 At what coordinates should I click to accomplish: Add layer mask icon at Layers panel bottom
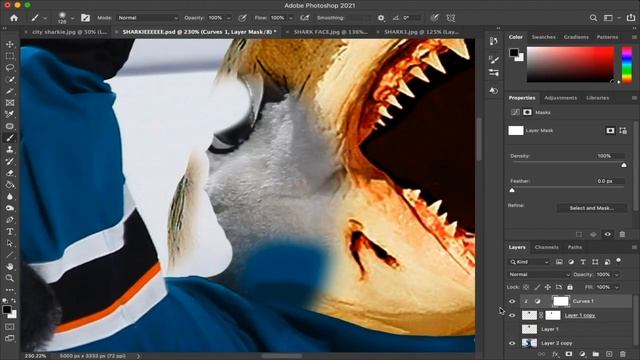pyautogui.click(x=569, y=354)
